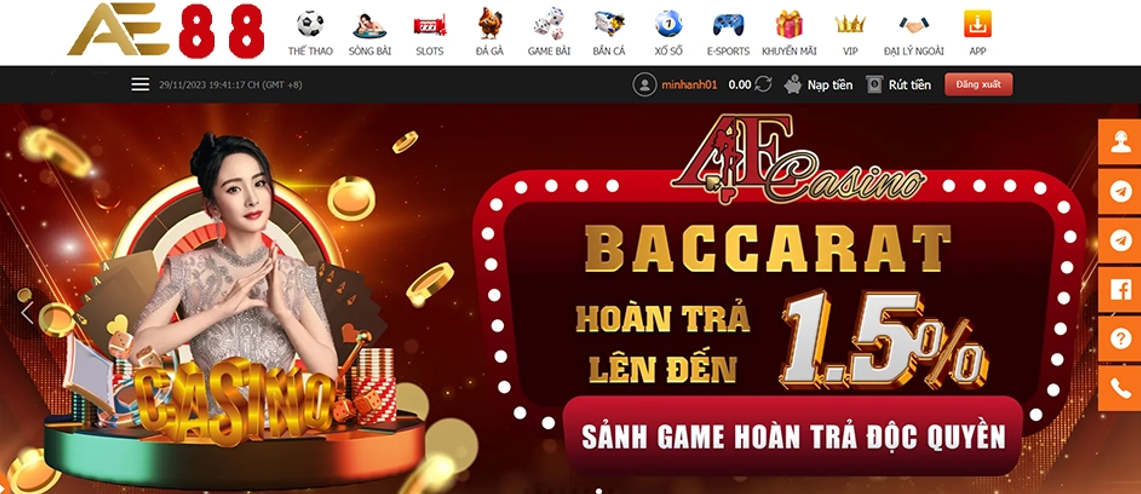This screenshot has width=1141, height=494.
Task: Open the Đại Lý Ngoài handshake icon
Action: (914, 25)
